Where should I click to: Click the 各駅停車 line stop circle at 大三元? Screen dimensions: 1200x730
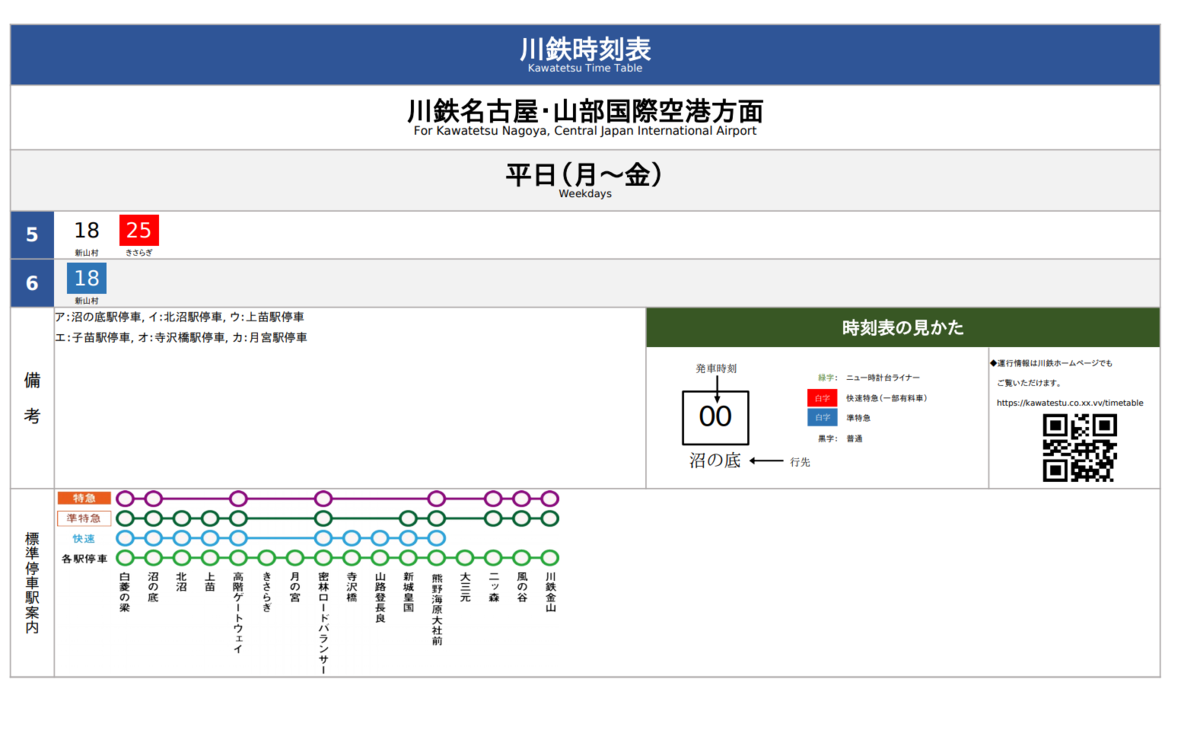465,558
